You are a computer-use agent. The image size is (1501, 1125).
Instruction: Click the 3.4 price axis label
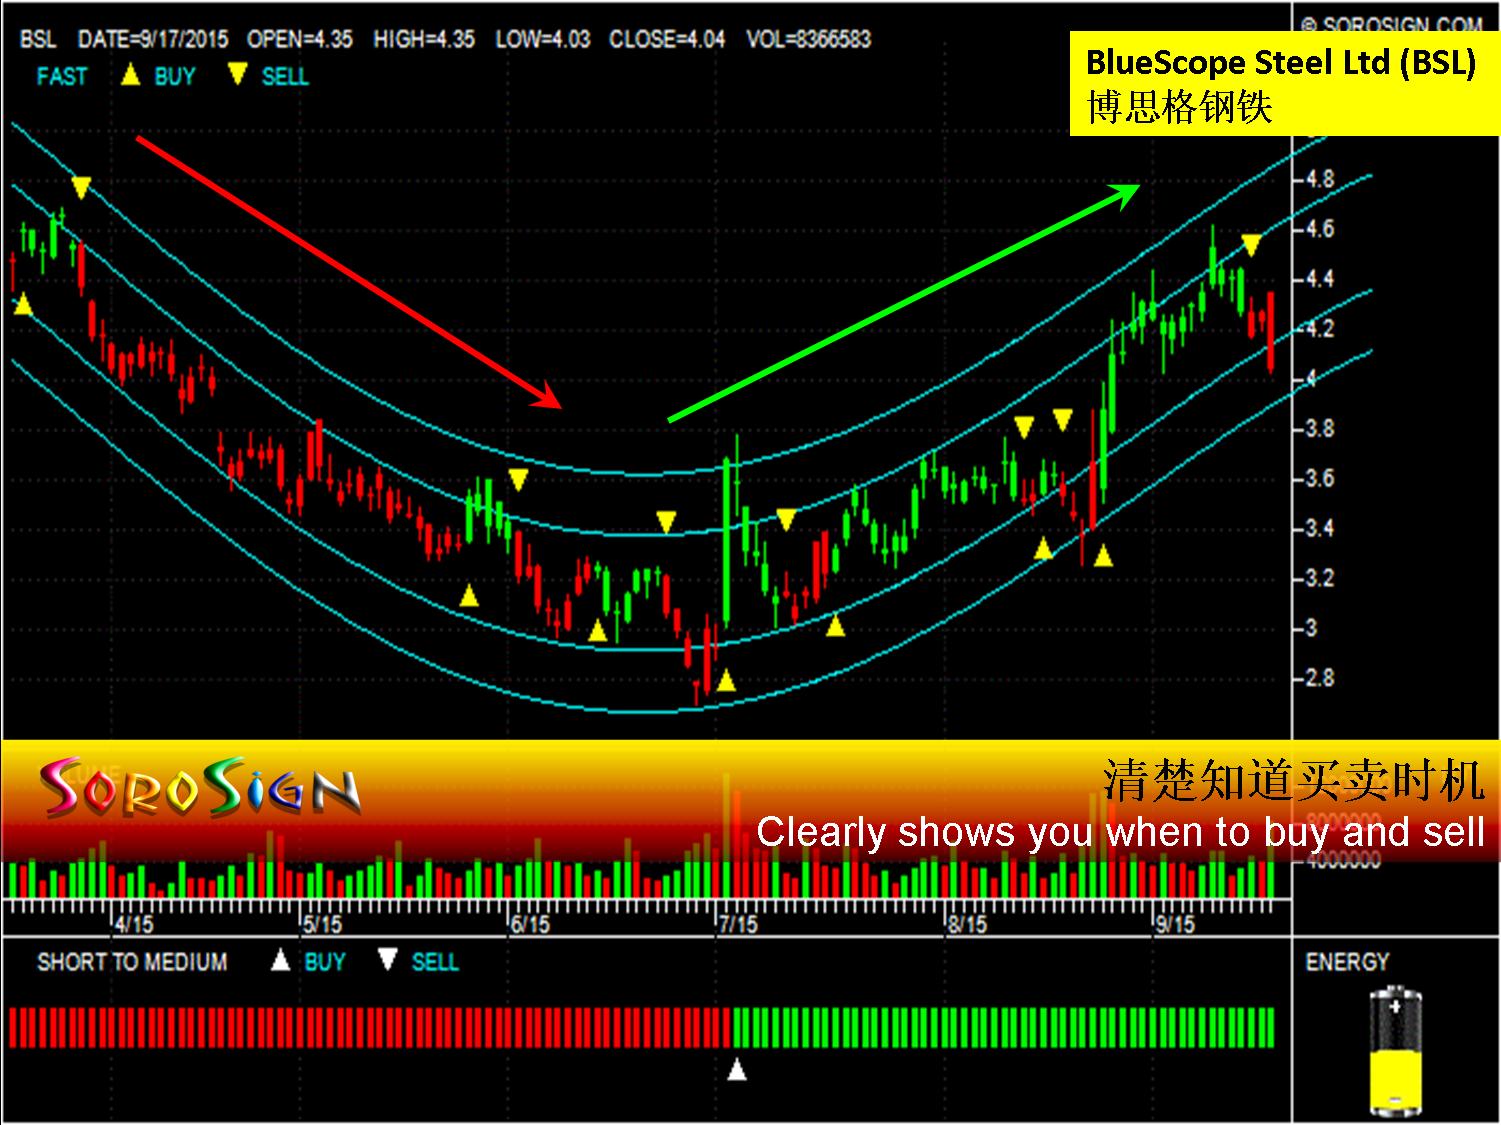[x=1319, y=529]
